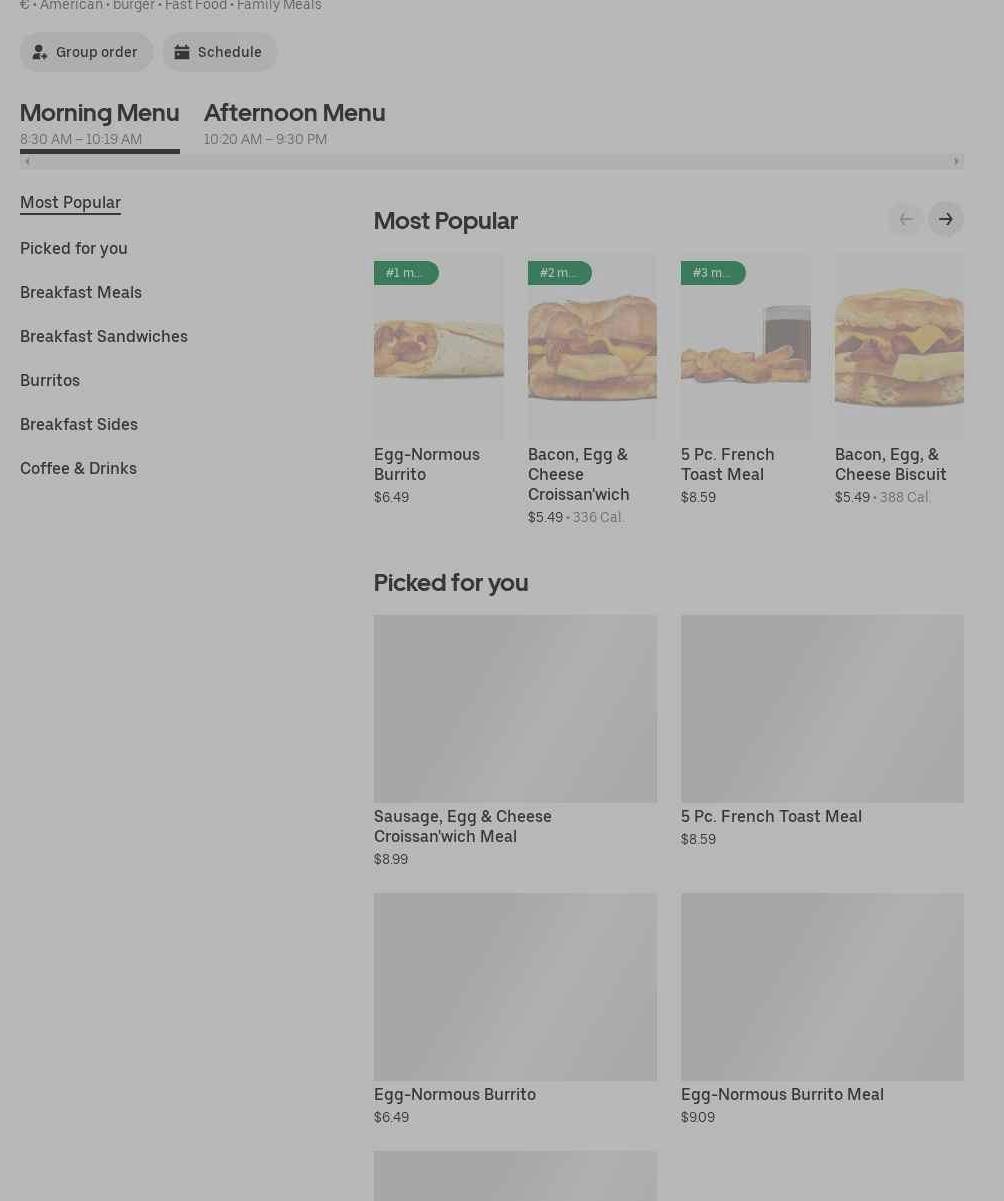Image resolution: width=1004 pixels, height=1201 pixels.
Task: Click the next arrow in Most Popular carousel
Action: click(x=945, y=219)
